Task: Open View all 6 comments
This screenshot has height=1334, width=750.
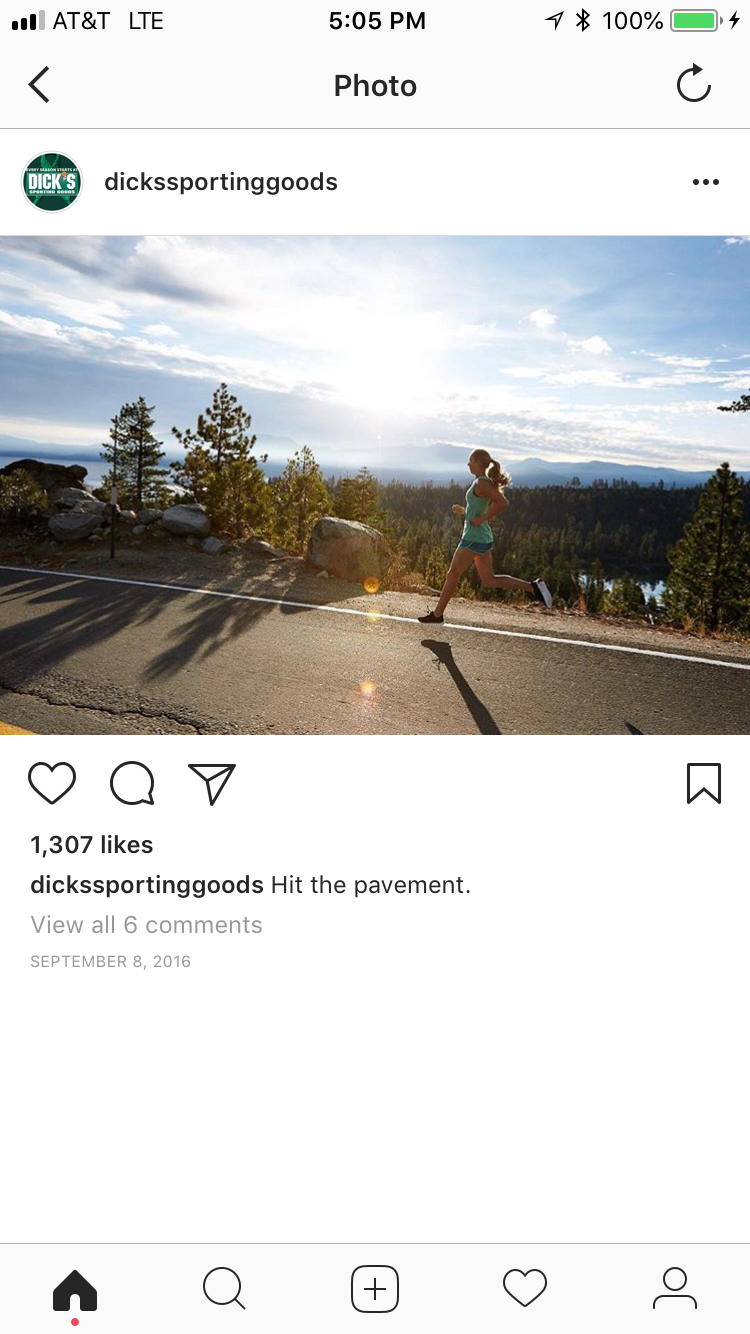Action: pyautogui.click(x=146, y=925)
